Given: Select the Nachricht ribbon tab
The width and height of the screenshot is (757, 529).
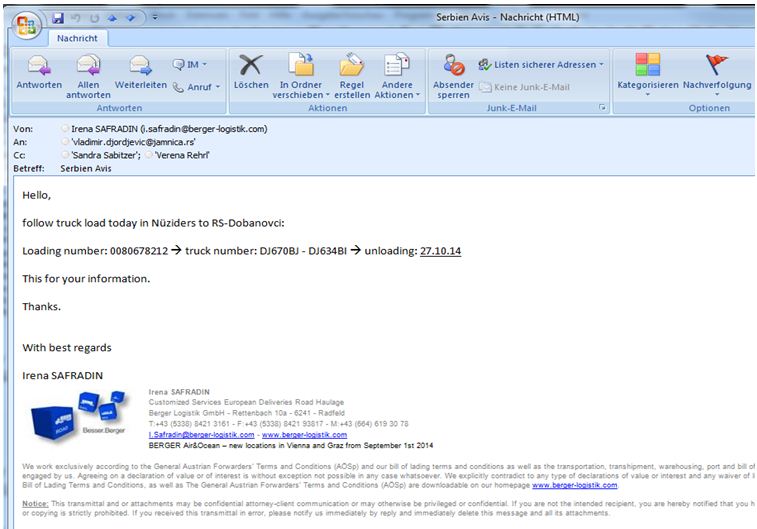Looking at the screenshot, I should click(77, 38).
